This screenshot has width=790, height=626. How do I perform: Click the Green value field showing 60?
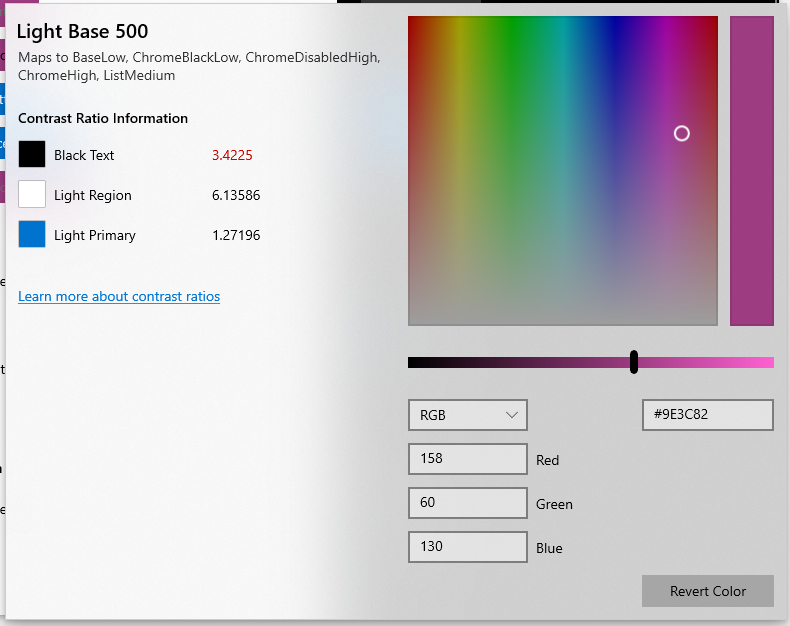pos(467,503)
